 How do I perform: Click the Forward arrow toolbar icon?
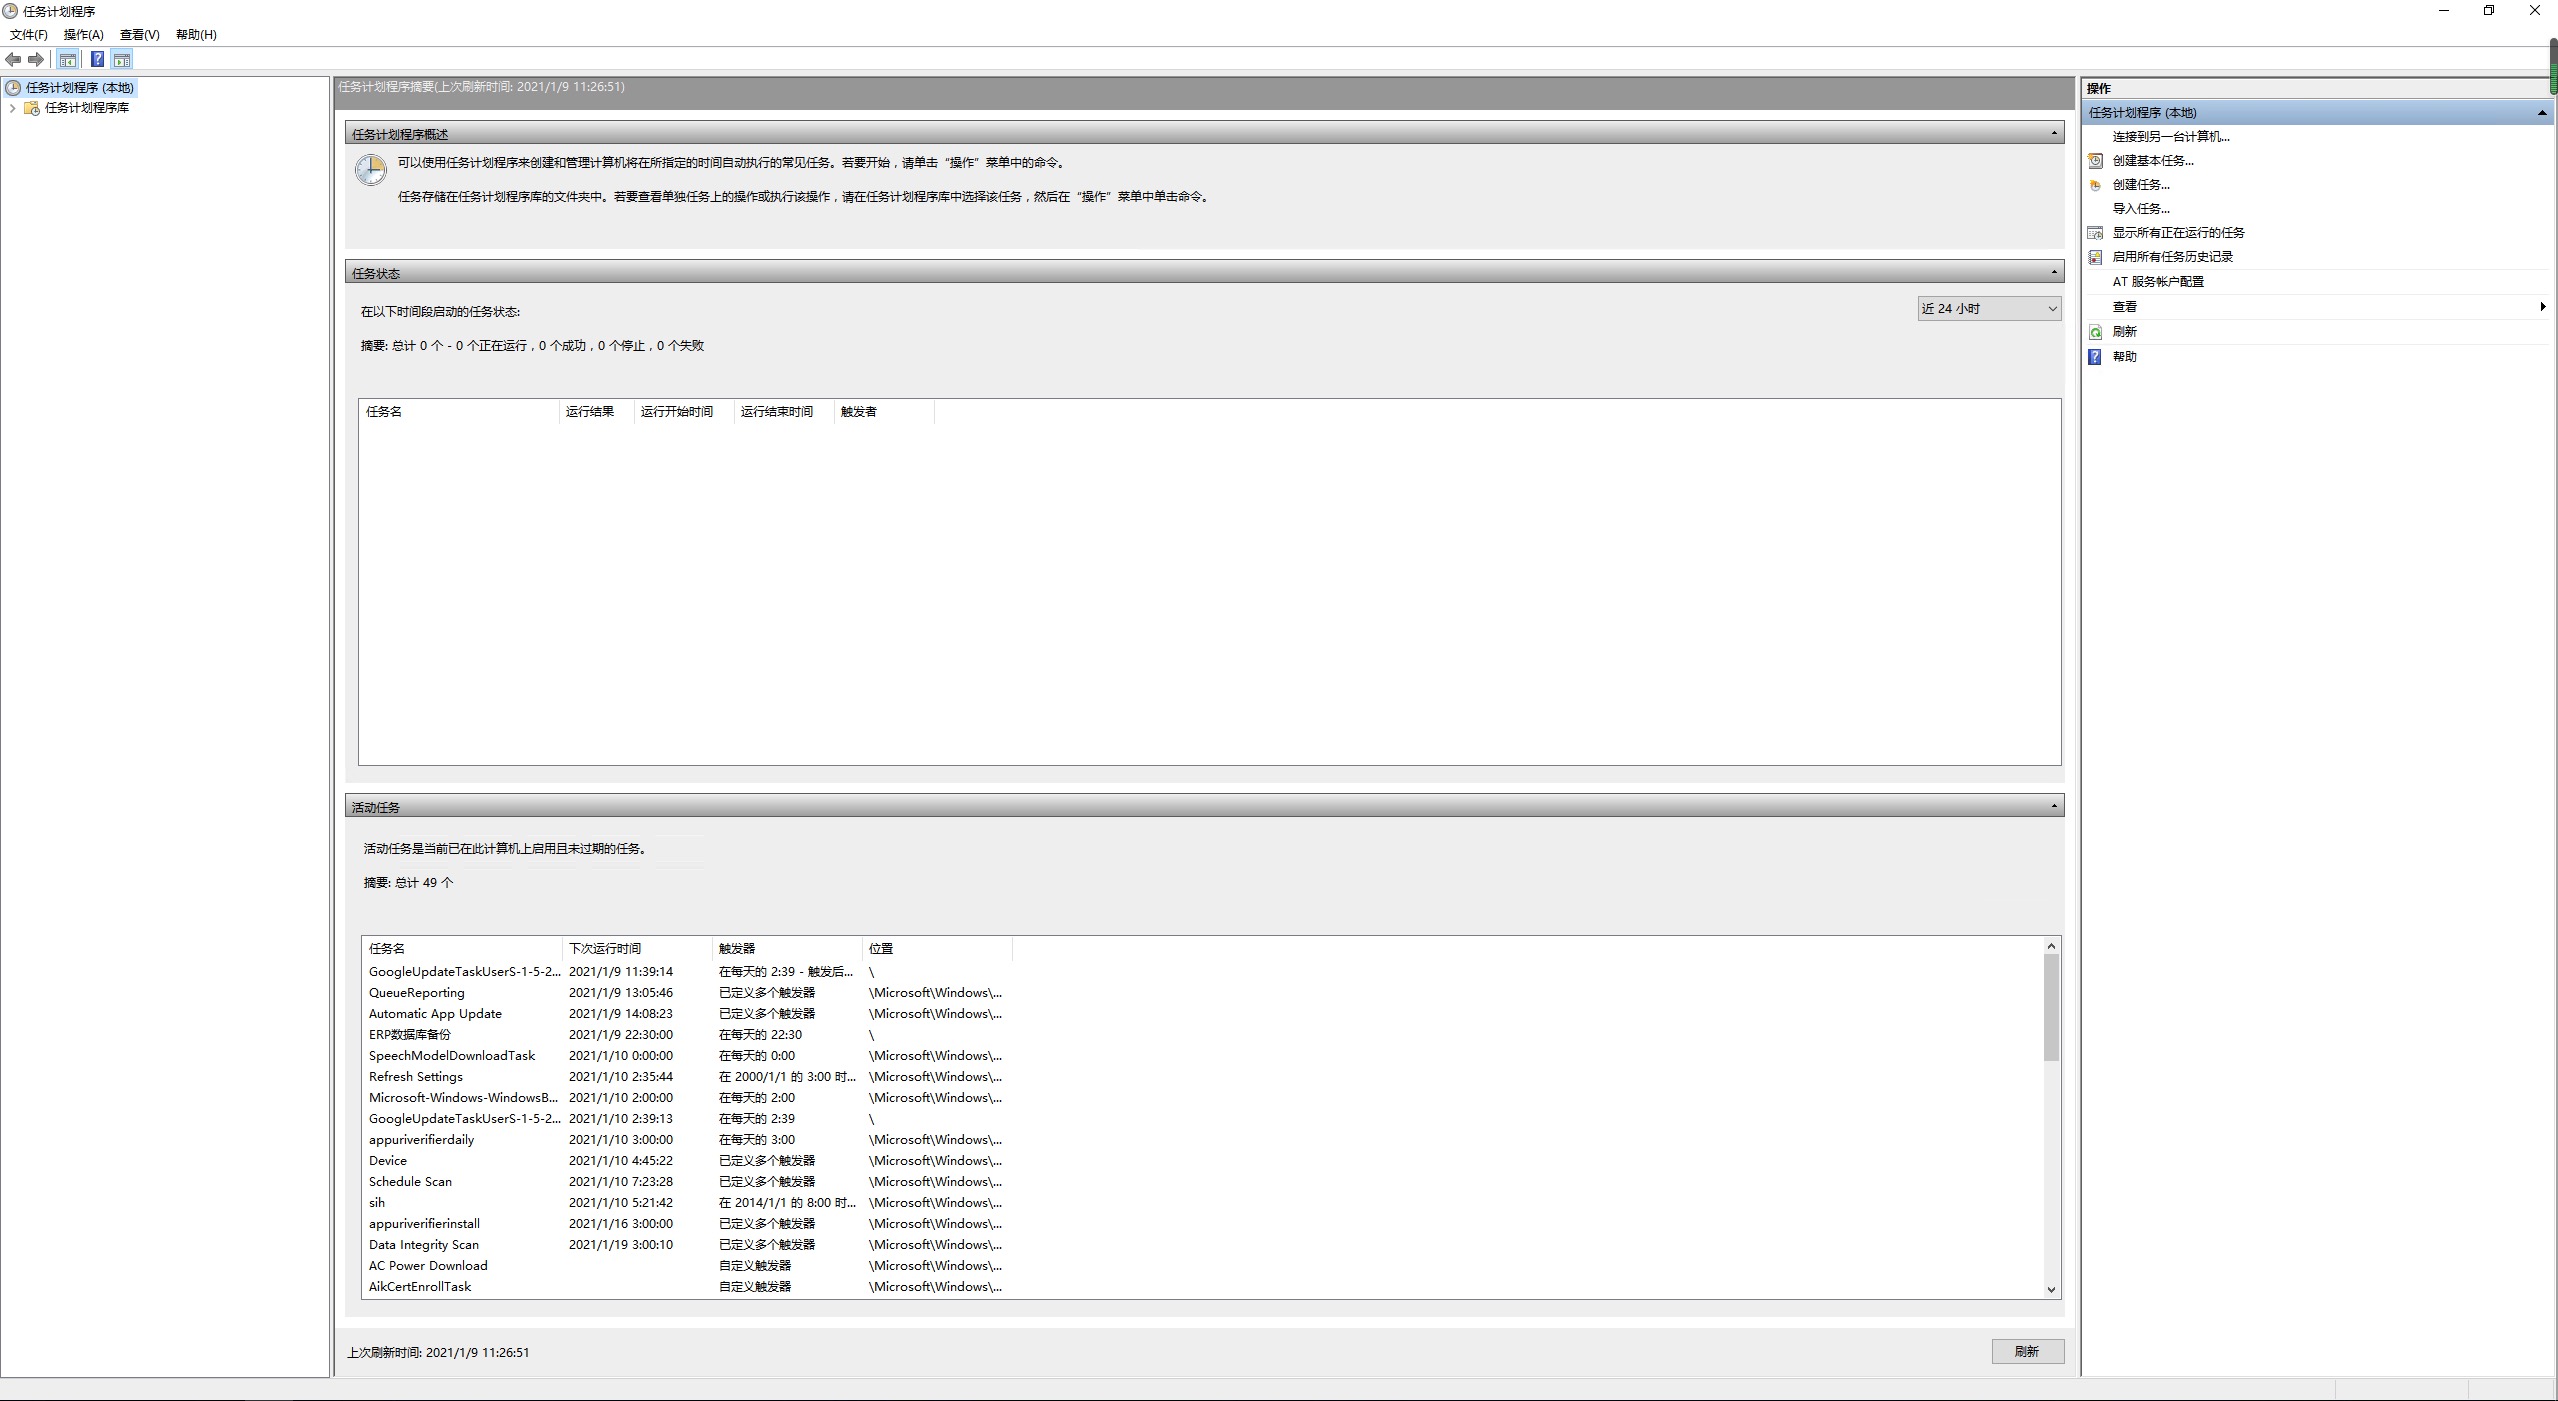coord(36,60)
